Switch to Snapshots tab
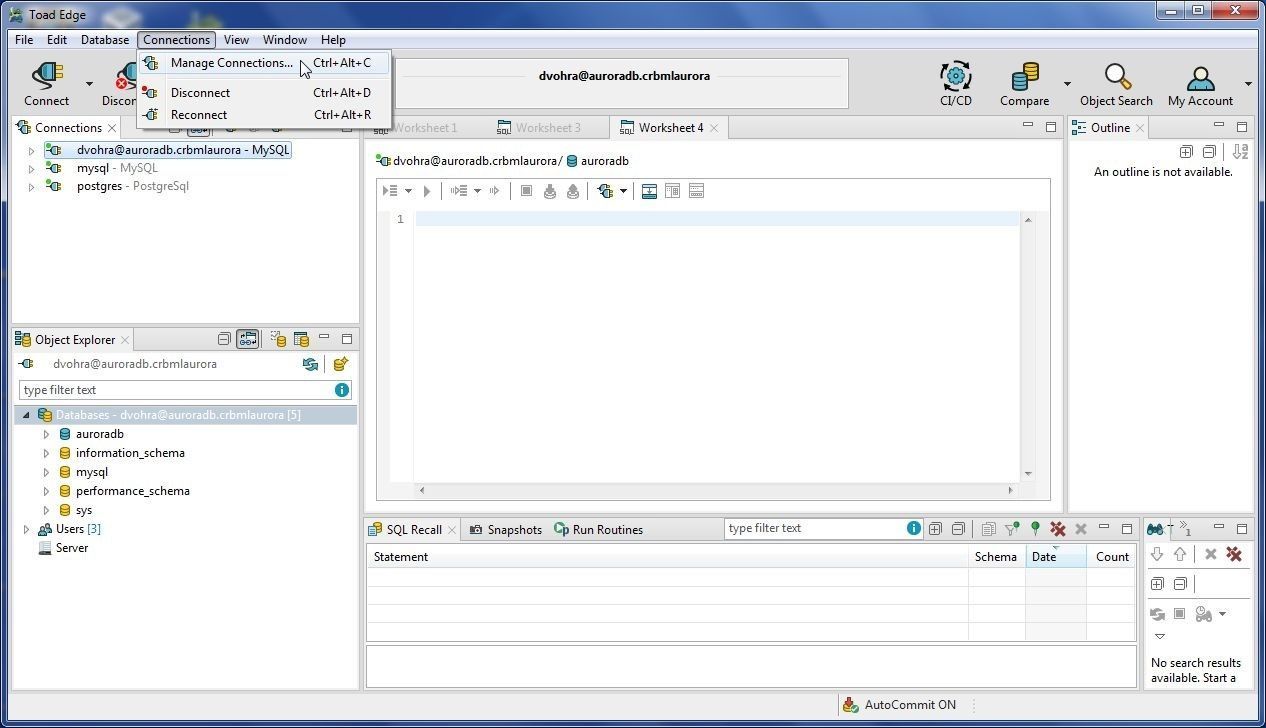Screen dimensions: 1266x728 (x=506, y=530)
